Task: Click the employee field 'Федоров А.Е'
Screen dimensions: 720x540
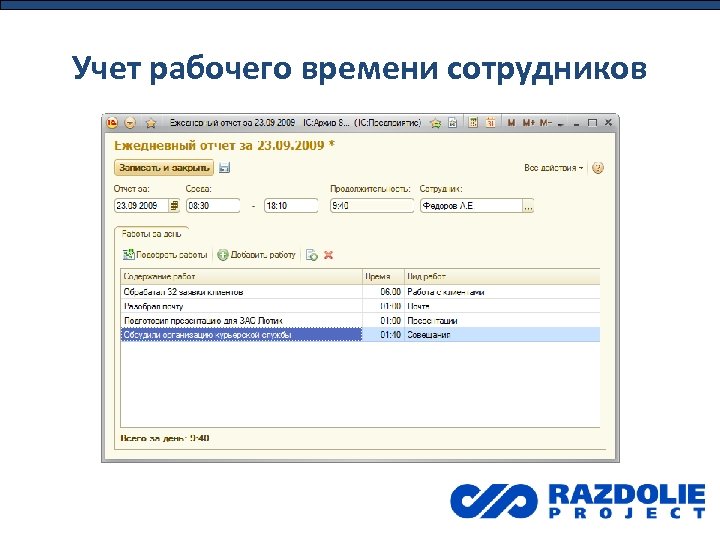Action: 471,205
